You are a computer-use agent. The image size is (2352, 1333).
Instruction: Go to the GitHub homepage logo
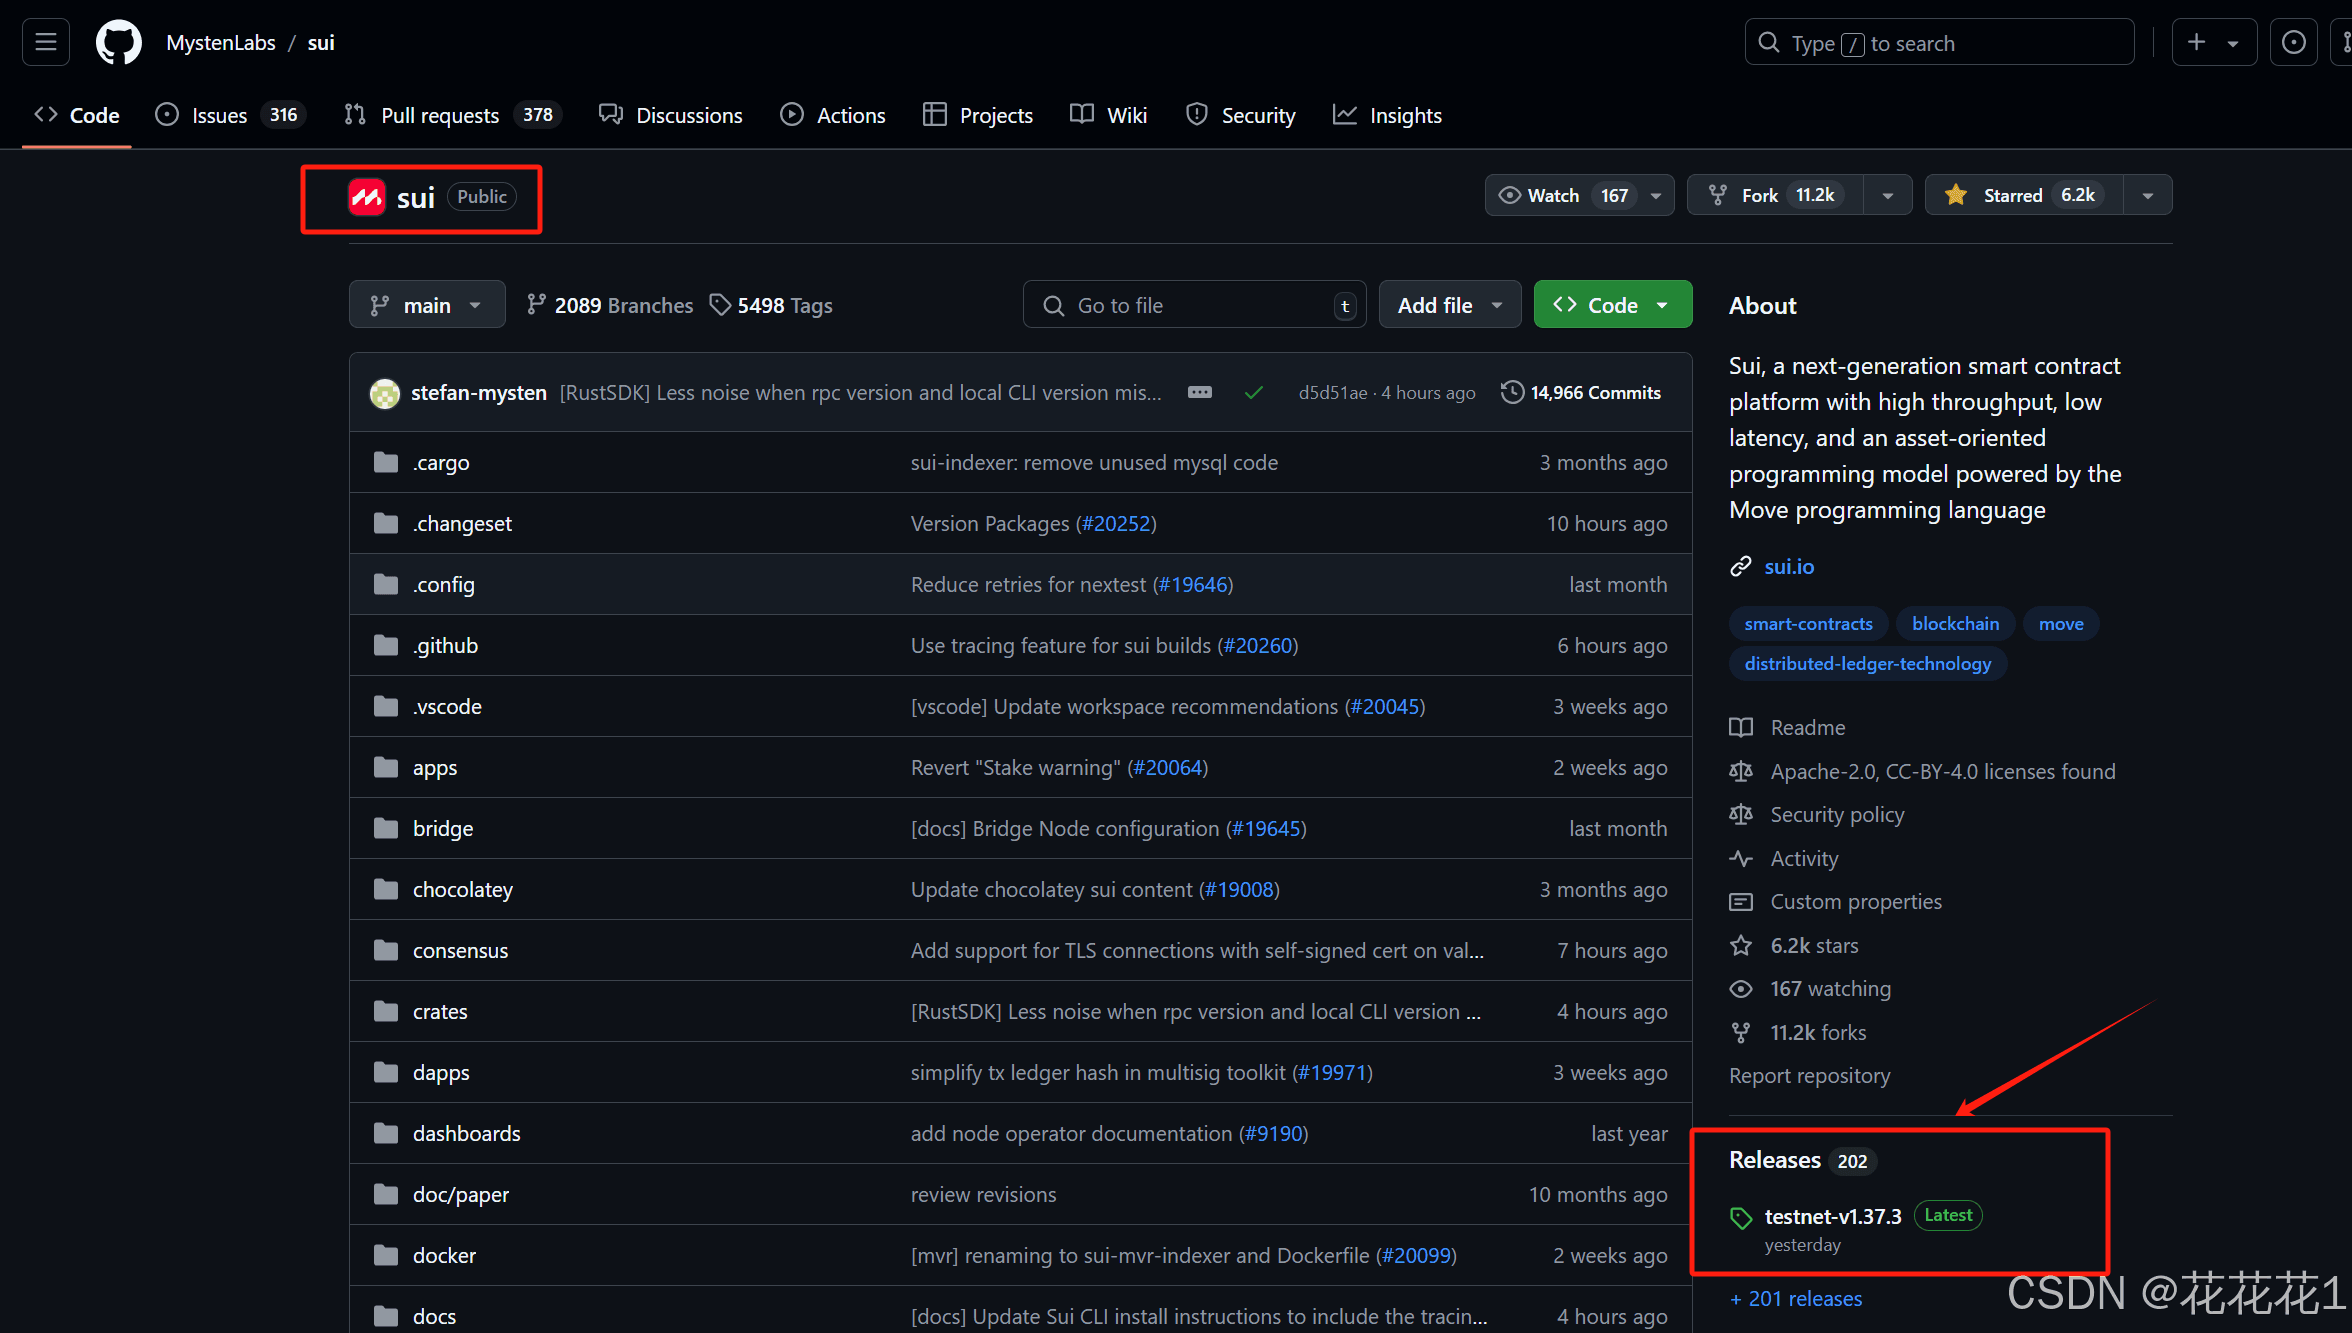click(118, 42)
